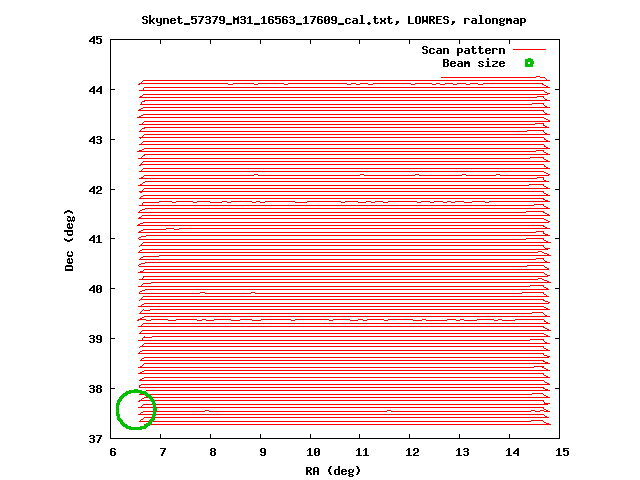The image size is (640, 480).
Task: Click the RA axis tick label 13
Action: [x=462, y=452]
